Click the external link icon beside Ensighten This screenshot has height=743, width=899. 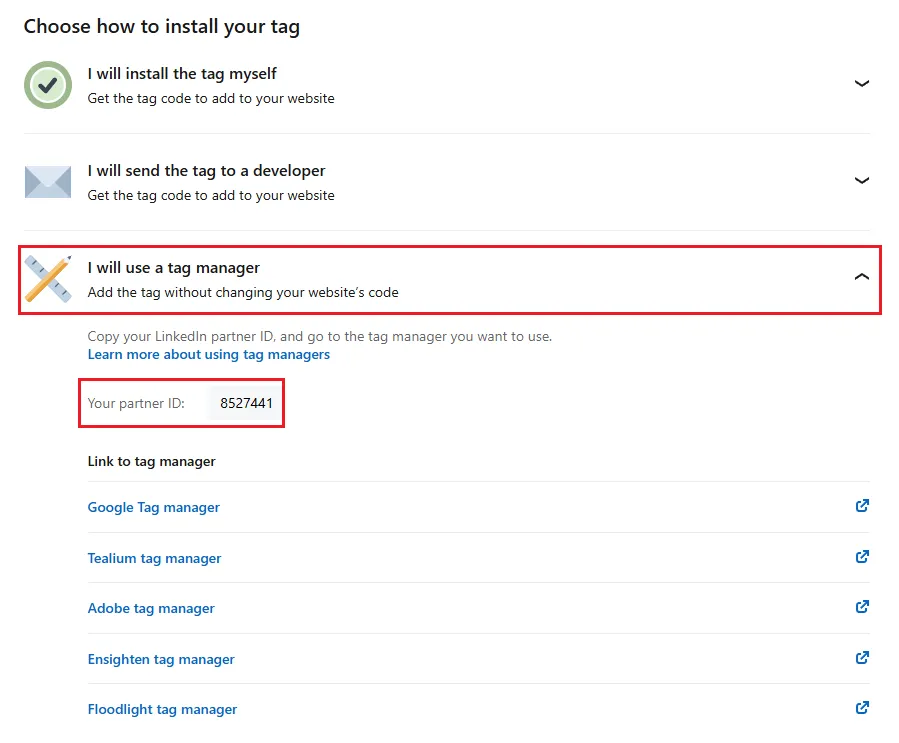tap(861, 658)
